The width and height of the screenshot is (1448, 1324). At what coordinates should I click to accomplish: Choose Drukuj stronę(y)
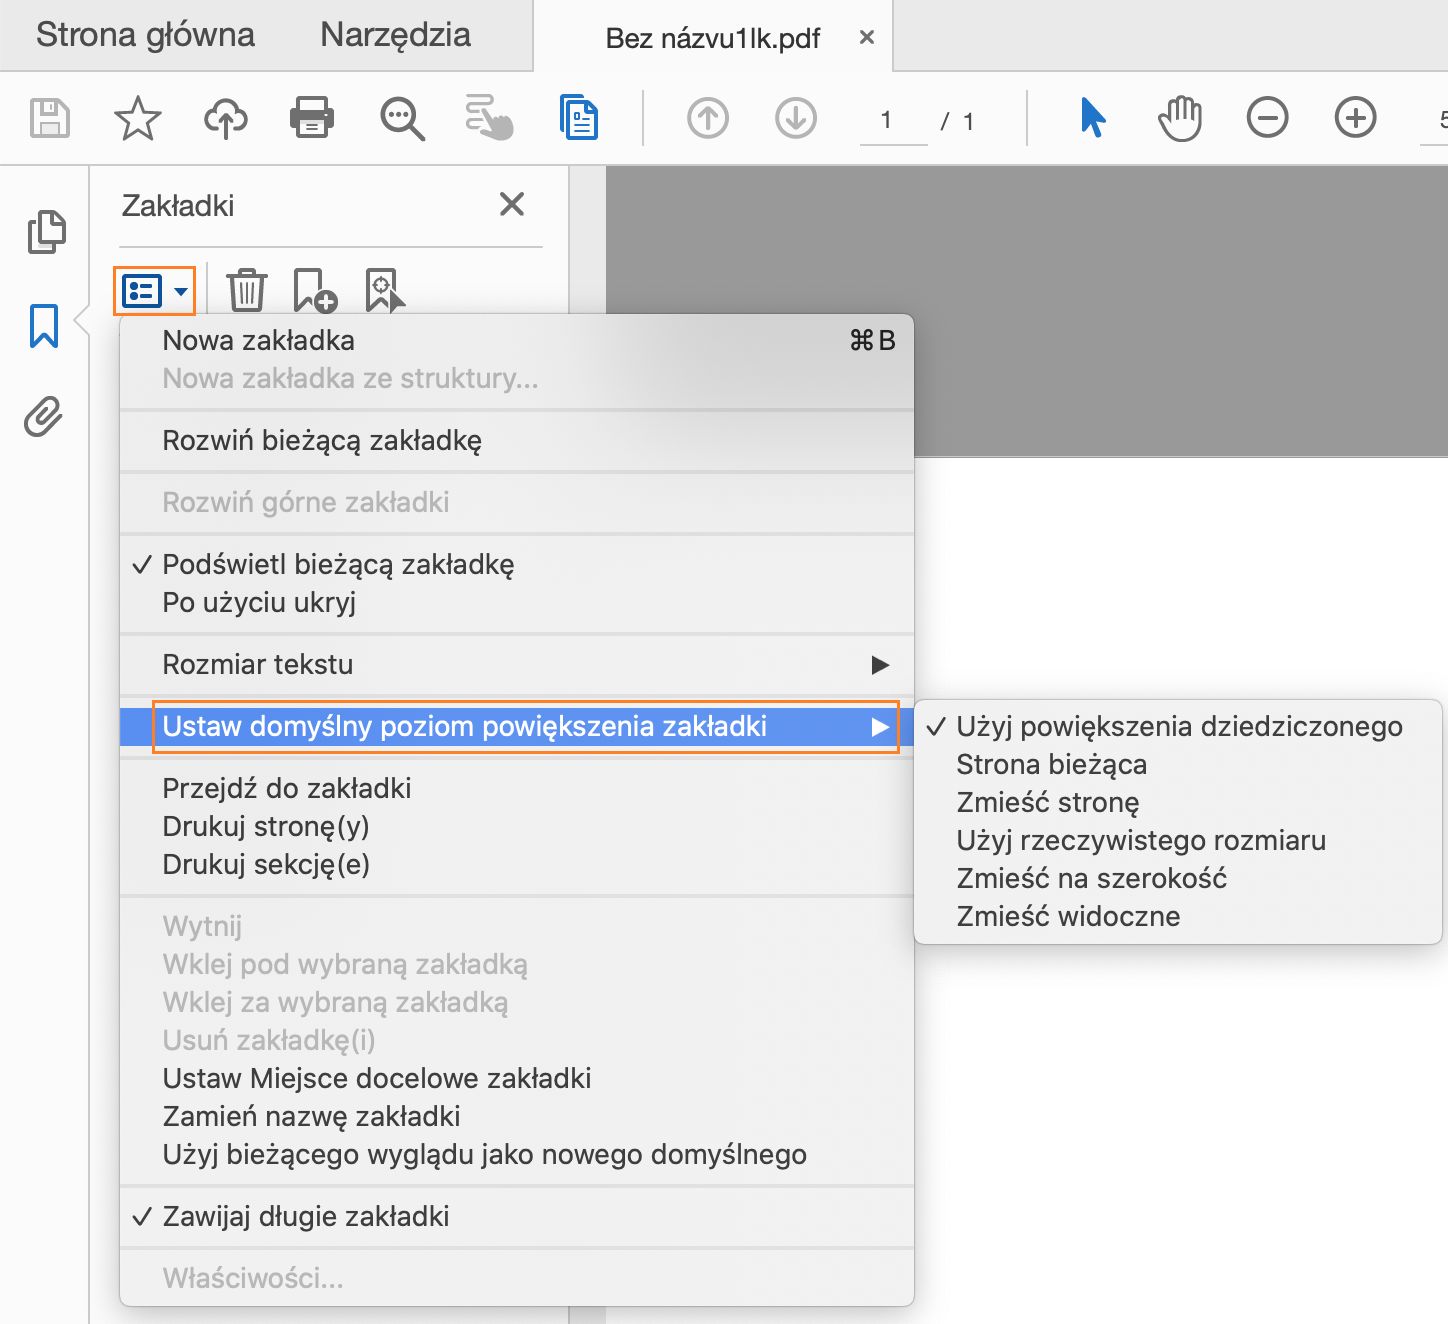pyautogui.click(x=517, y=827)
